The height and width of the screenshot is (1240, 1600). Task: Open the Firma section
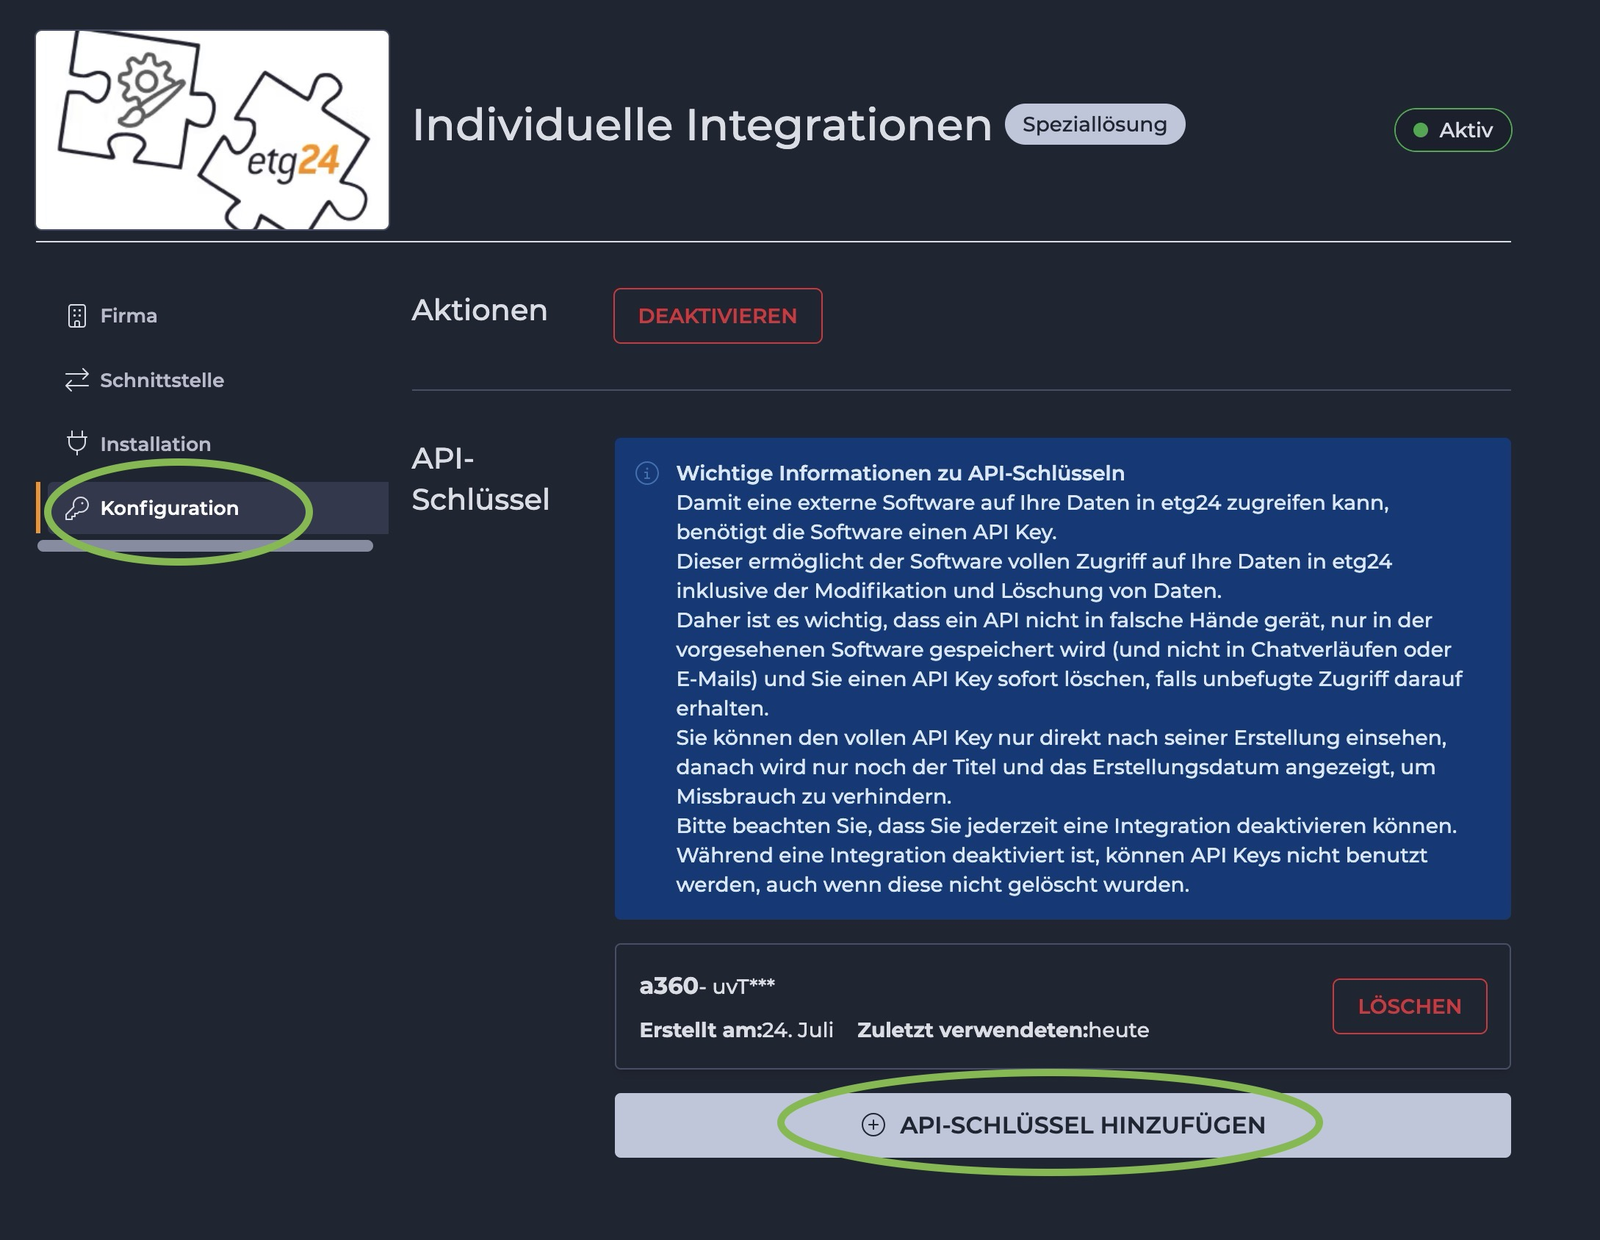(128, 316)
